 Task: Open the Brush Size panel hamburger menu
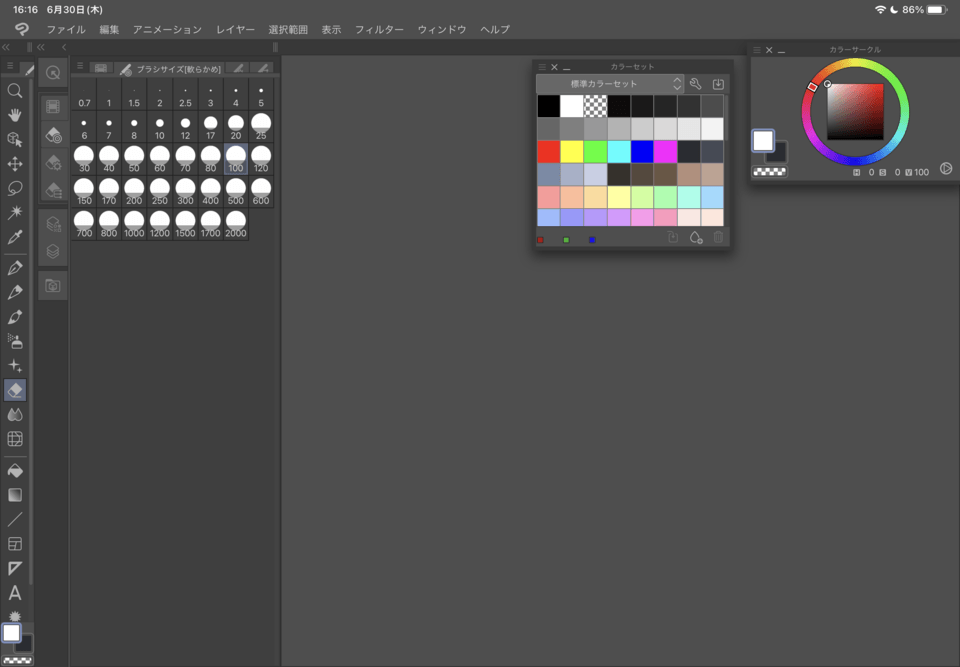pyautogui.click(x=80, y=66)
